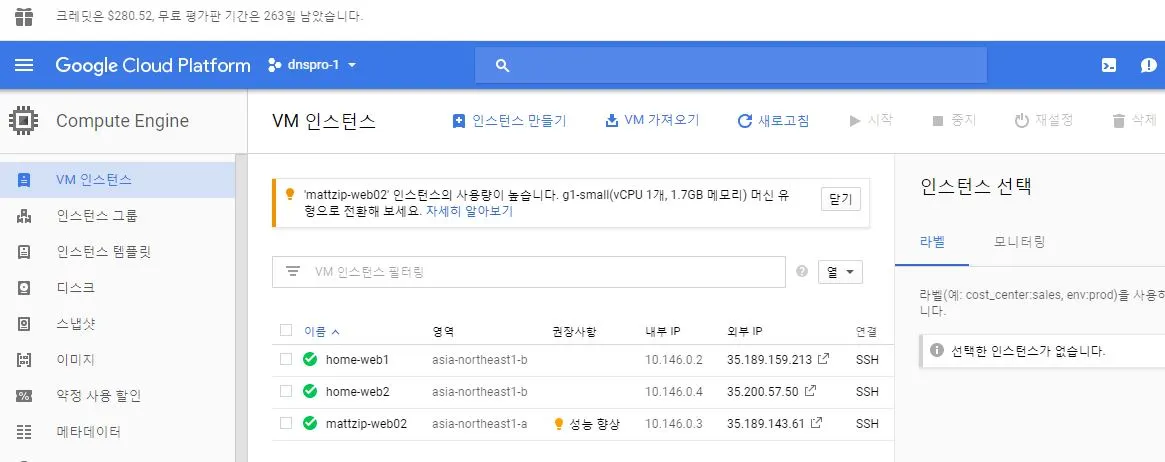
Task: Click the filter help question mark icon
Action: pyautogui.click(x=802, y=271)
